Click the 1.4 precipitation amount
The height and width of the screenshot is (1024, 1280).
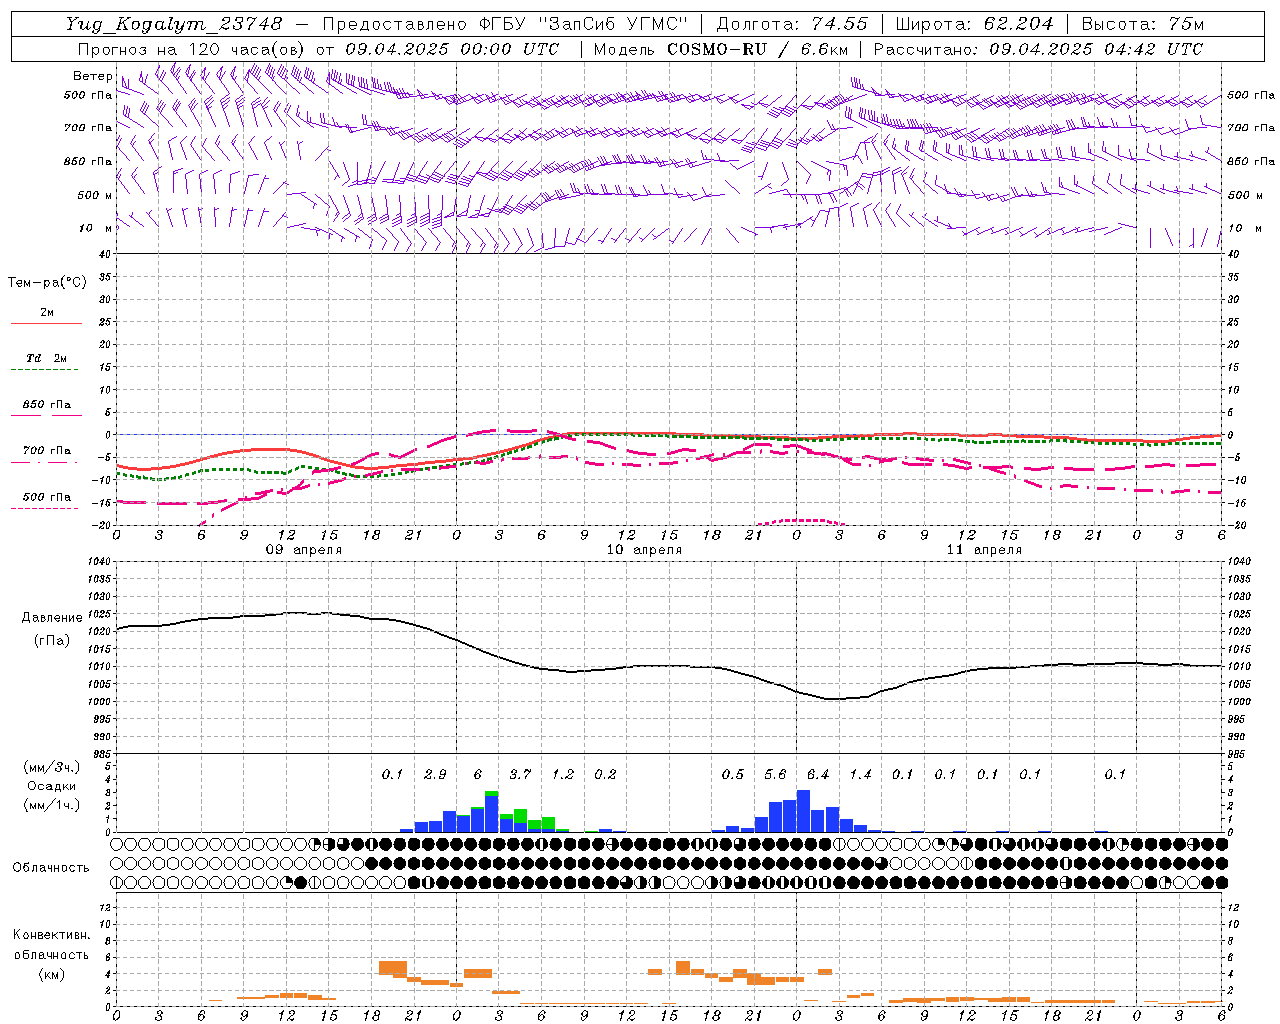coord(860,775)
